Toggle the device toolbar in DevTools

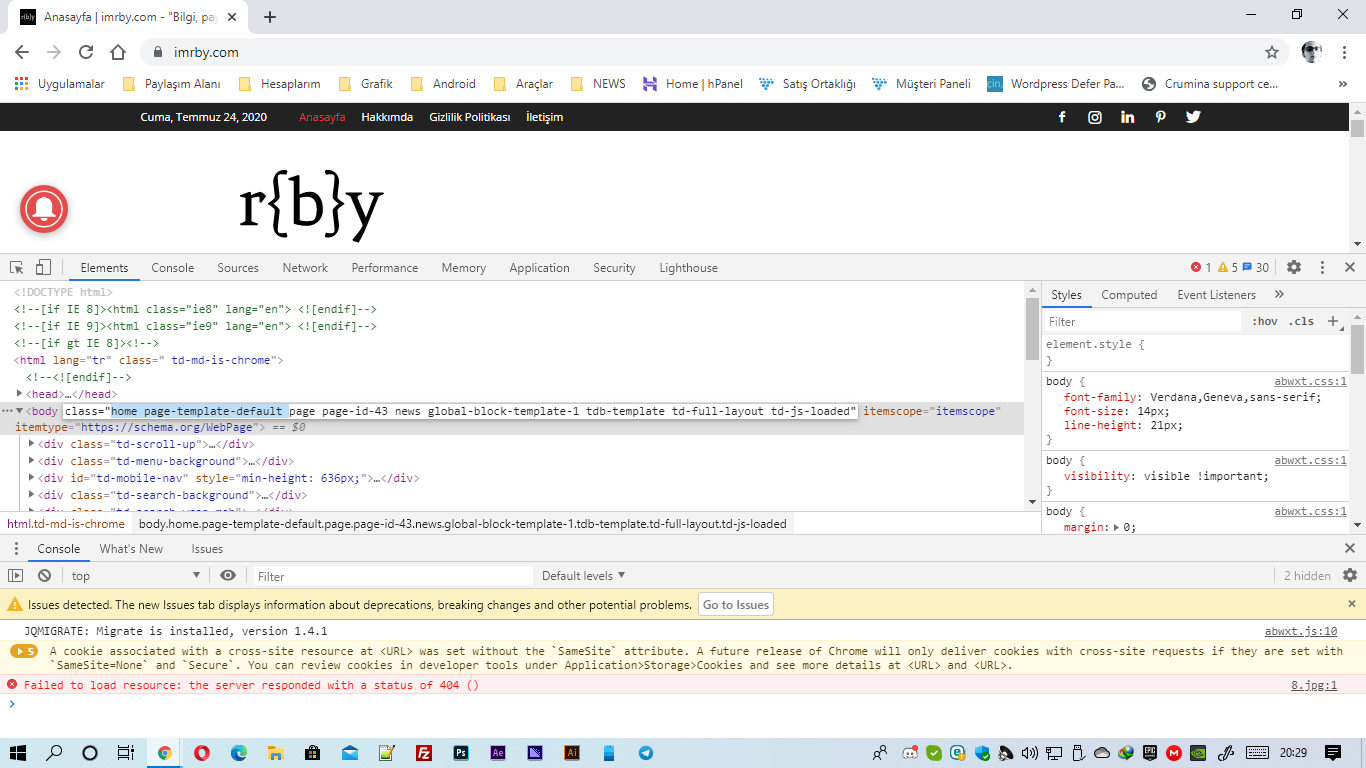[x=43, y=268]
